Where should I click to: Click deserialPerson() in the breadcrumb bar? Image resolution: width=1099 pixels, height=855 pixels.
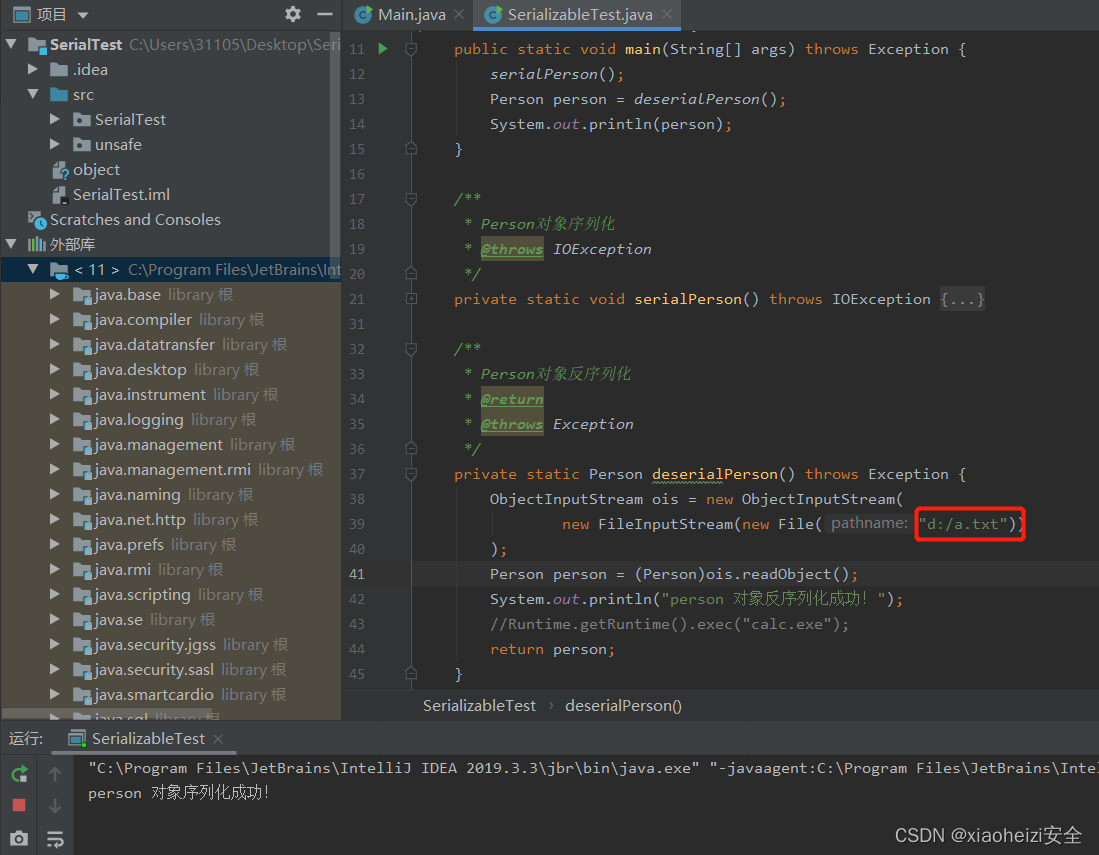point(623,706)
